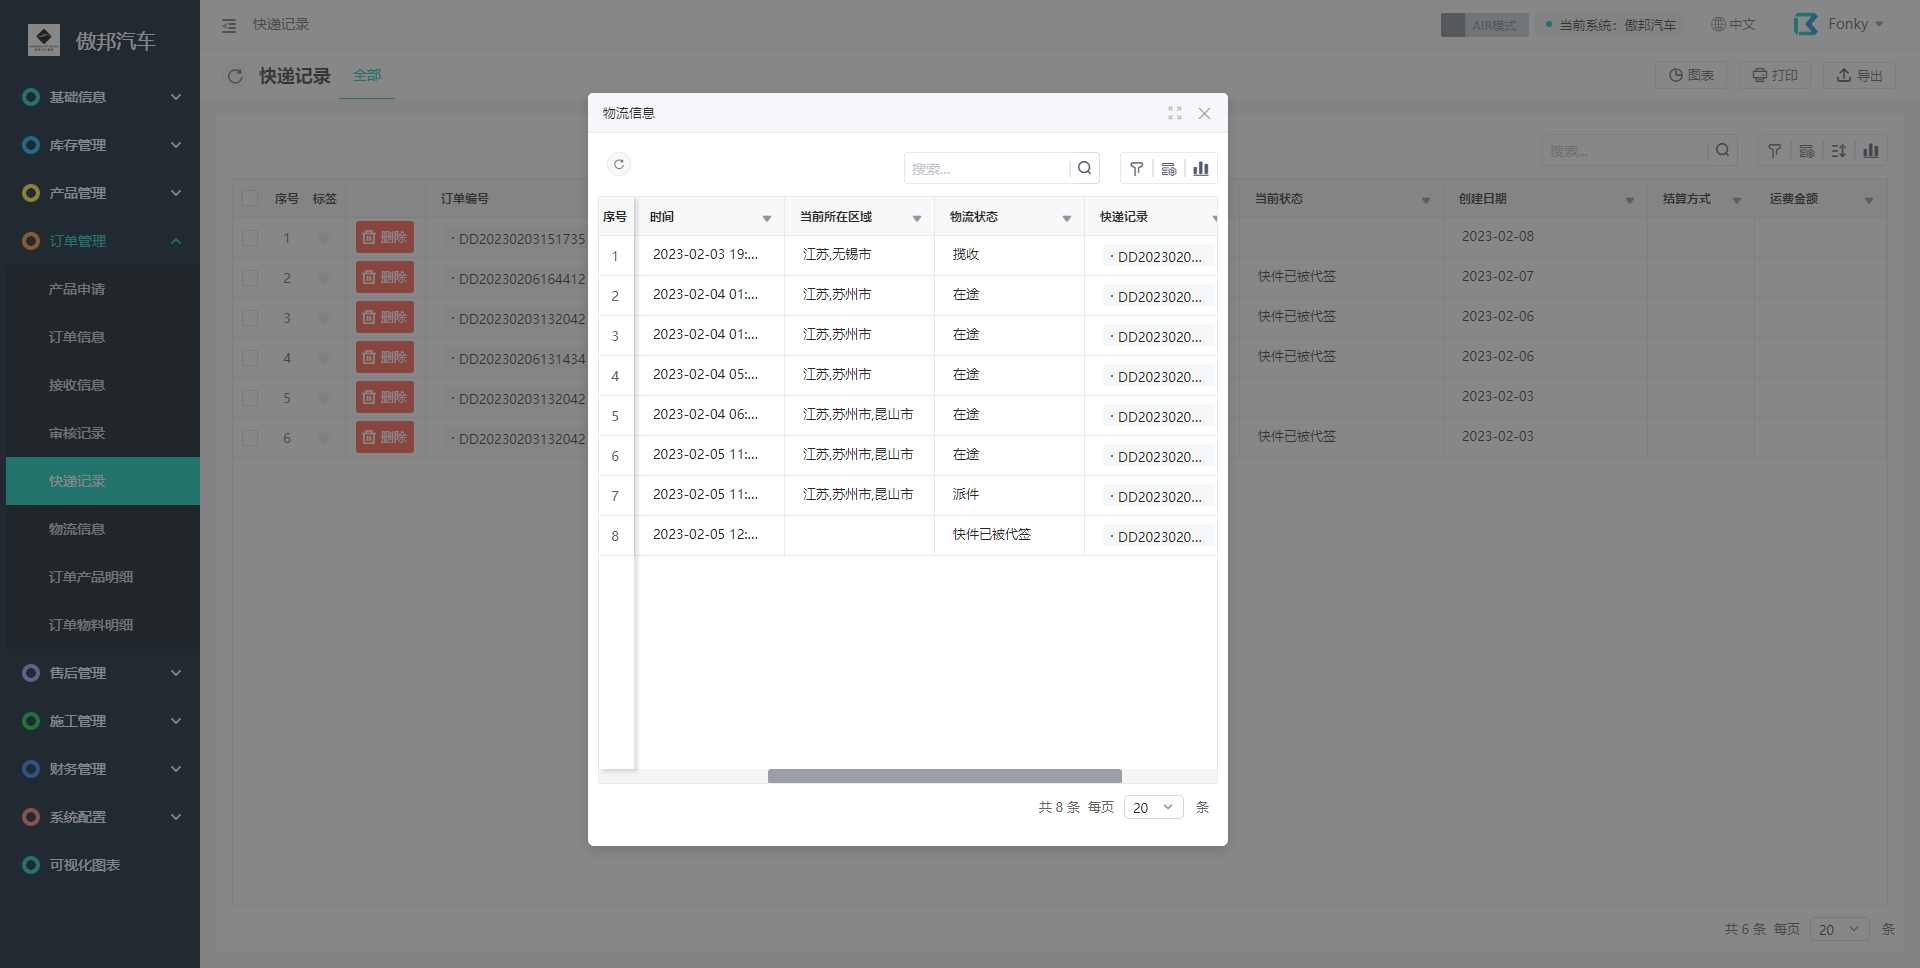Toggle fullscreen for the 物流信息 dialog
This screenshot has height=968, width=1920.
pos(1175,113)
